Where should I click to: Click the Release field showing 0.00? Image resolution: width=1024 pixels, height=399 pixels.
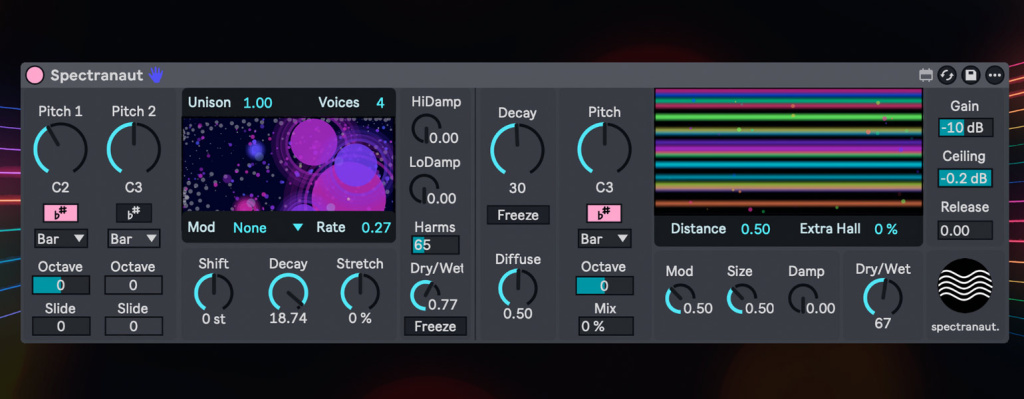(x=965, y=230)
